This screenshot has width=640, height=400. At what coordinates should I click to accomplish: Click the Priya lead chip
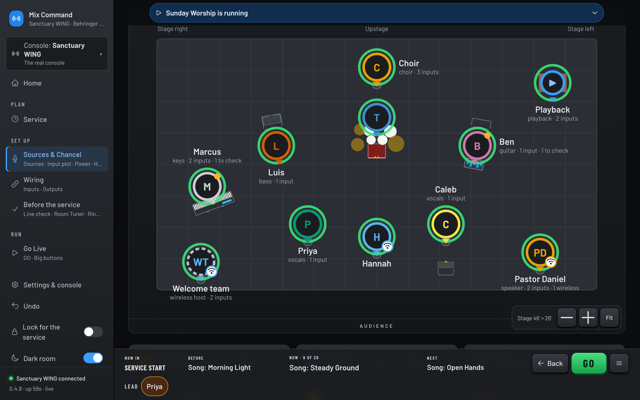[x=154, y=387]
